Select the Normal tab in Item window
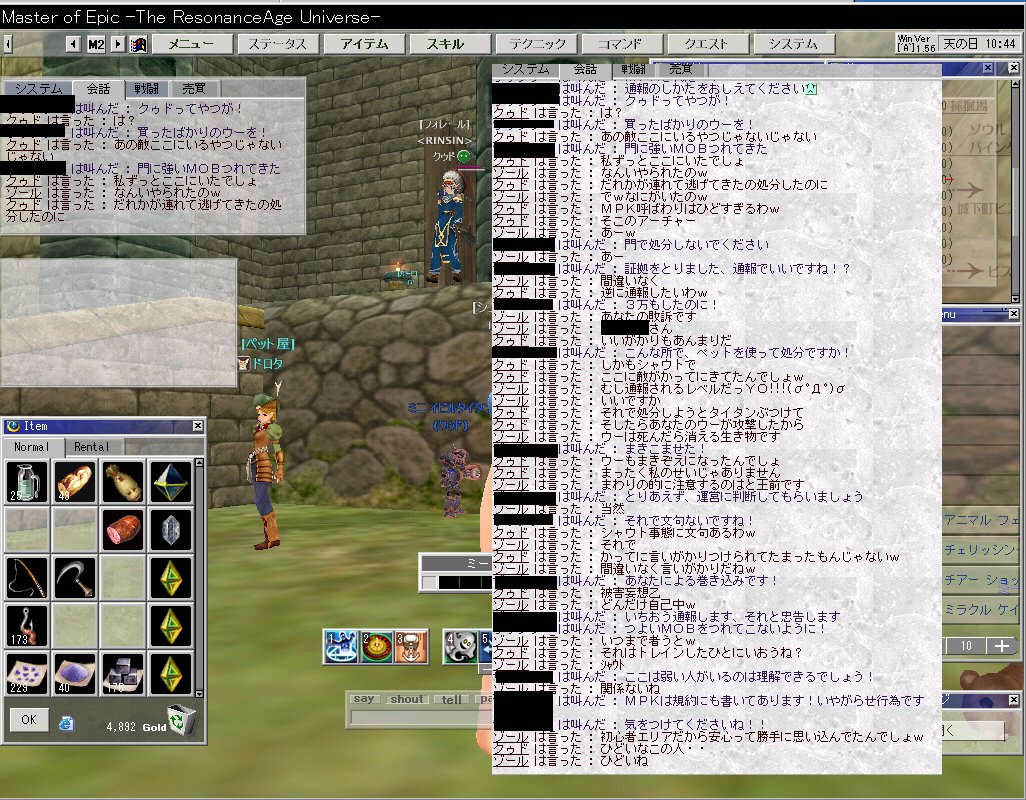1026x800 pixels. coord(33,447)
